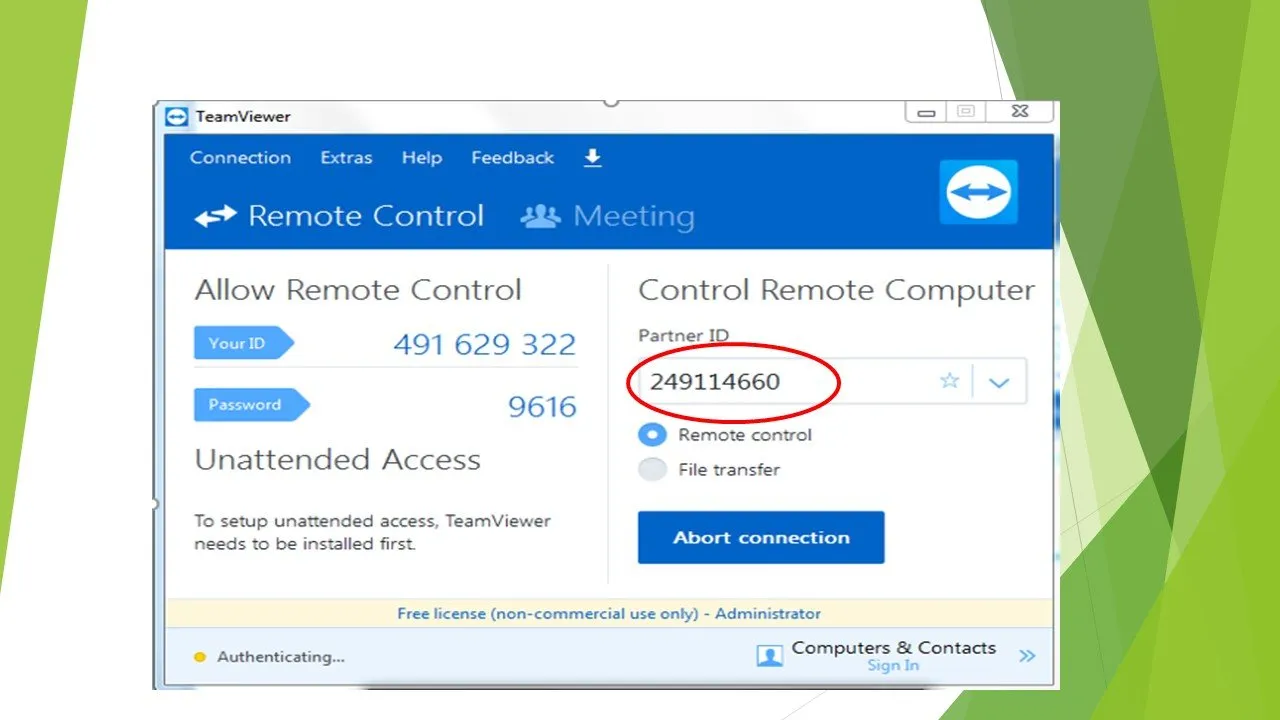This screenshot has height=720, width=1280.
Task: Click the unattended access setup message
Action: pos(372,533)
